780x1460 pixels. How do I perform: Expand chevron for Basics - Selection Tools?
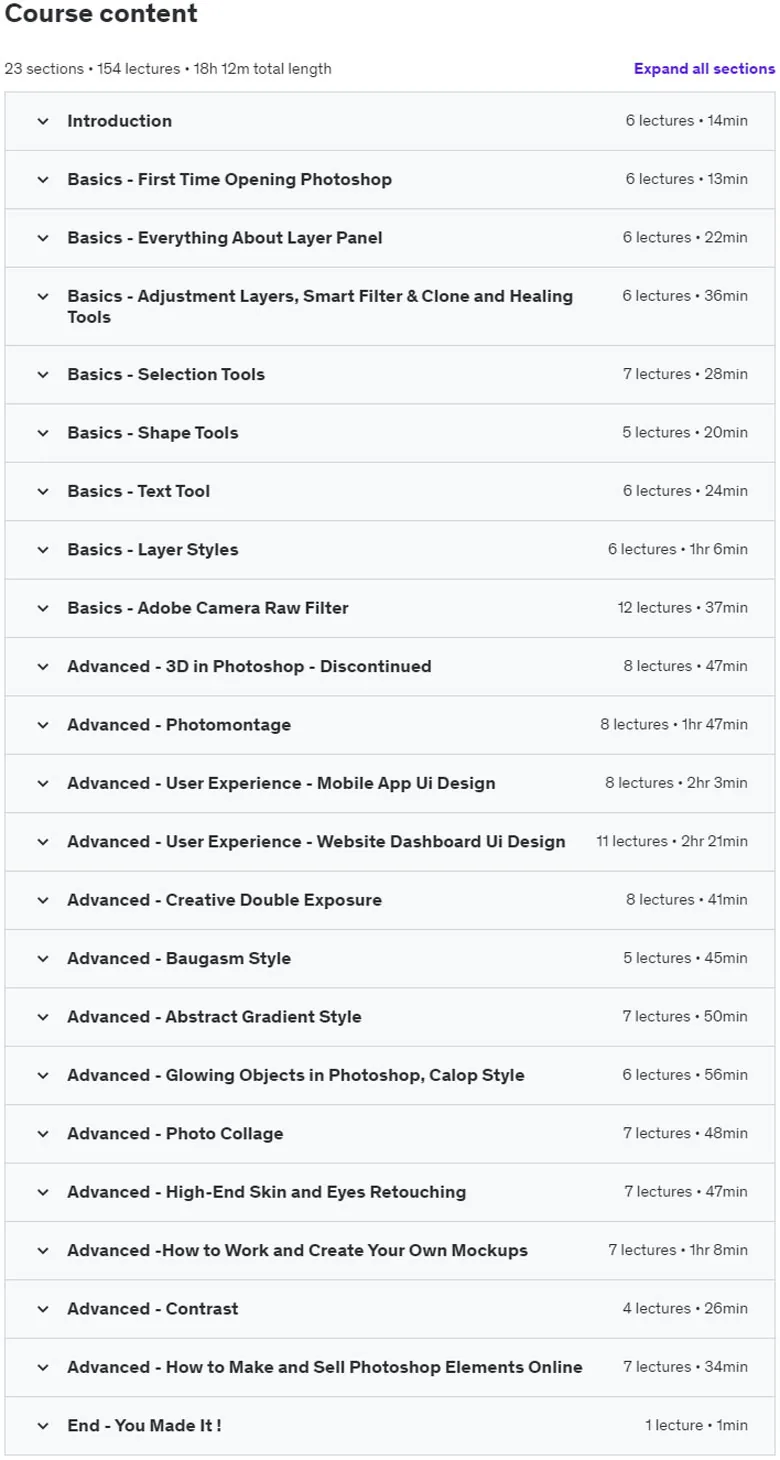pyautogui.click(x=42, y=375)
